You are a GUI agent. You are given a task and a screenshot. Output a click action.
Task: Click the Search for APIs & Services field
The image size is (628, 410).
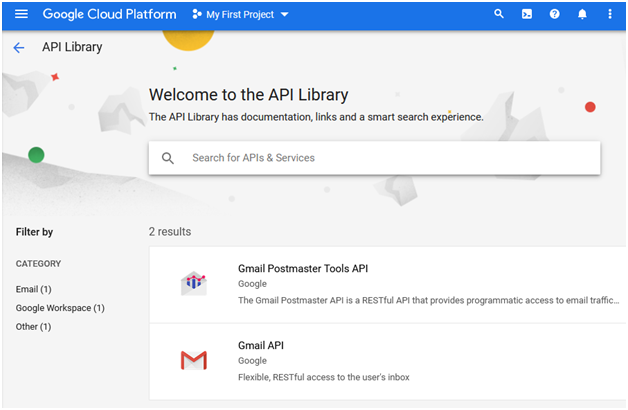click(x=374, y=158)
